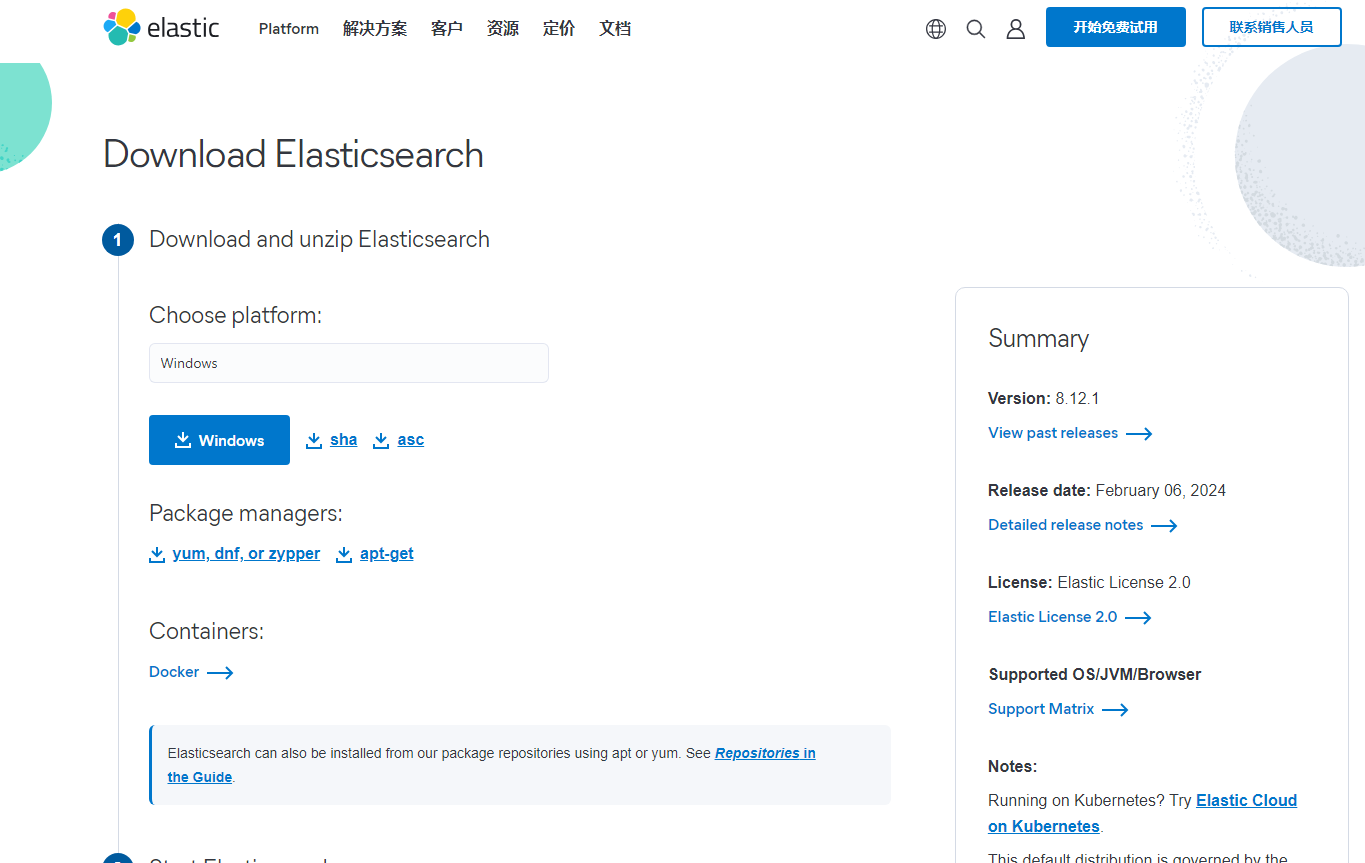Click arrow next to Elastic License 2.0 link
The height and width of the screenshot is (863, 1365).
1138,618
